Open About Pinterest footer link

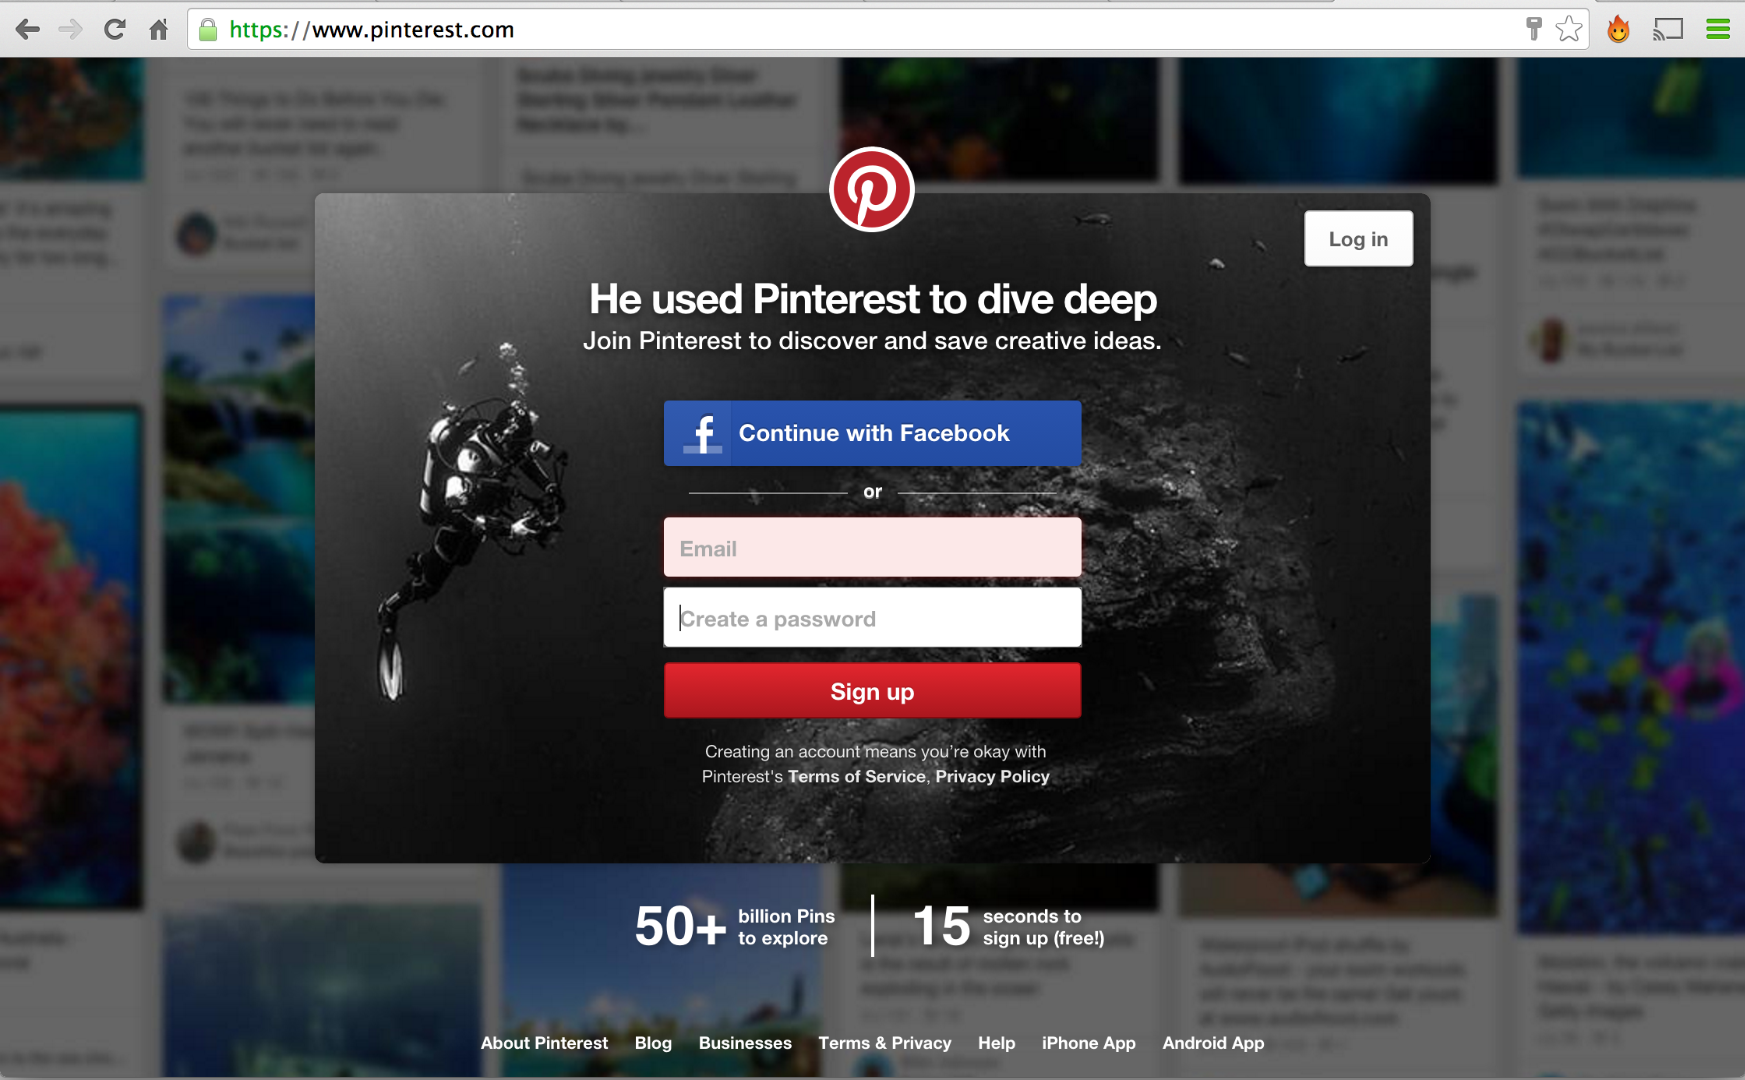[x=544, y=1043]
